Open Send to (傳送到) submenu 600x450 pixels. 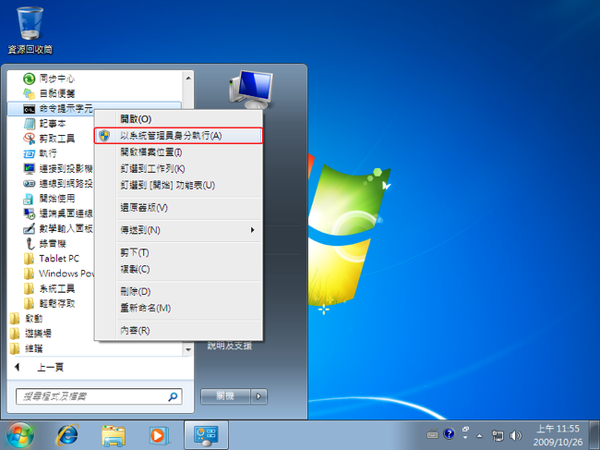(178, 230)
